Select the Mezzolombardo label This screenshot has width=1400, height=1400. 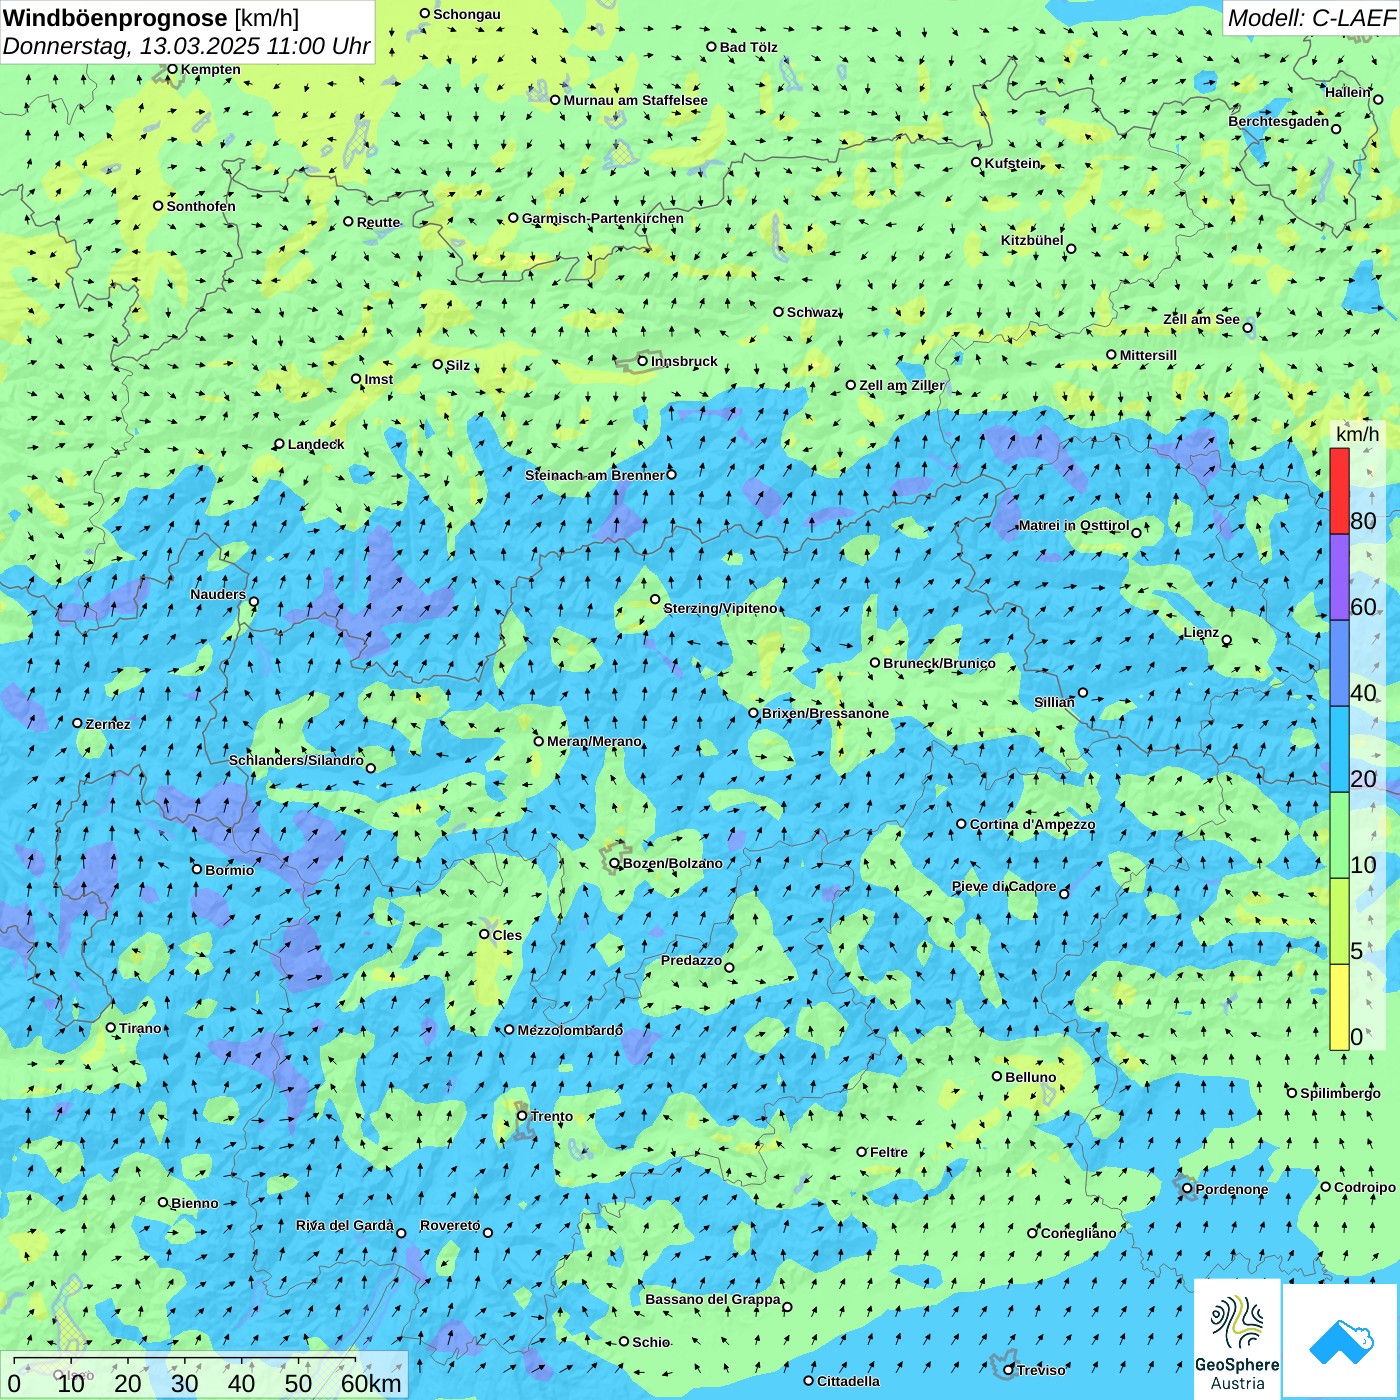click(x=570, y=1030)
